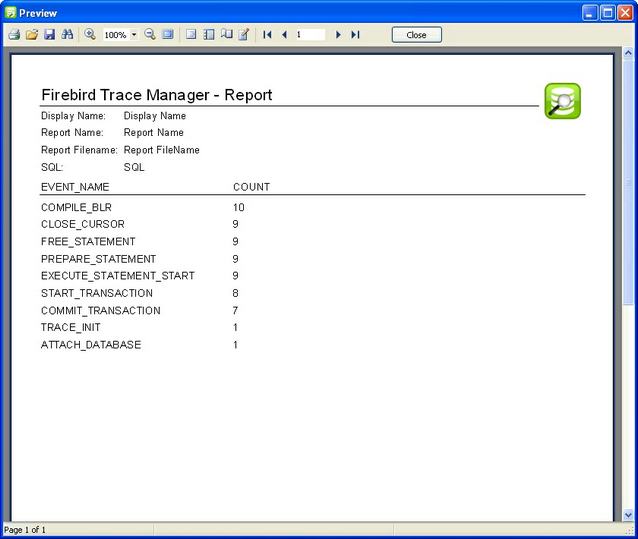Viewport: 638px width, 539px height.
Task: Click the vertical scrollbar thumb
Action: click(628, 181)
